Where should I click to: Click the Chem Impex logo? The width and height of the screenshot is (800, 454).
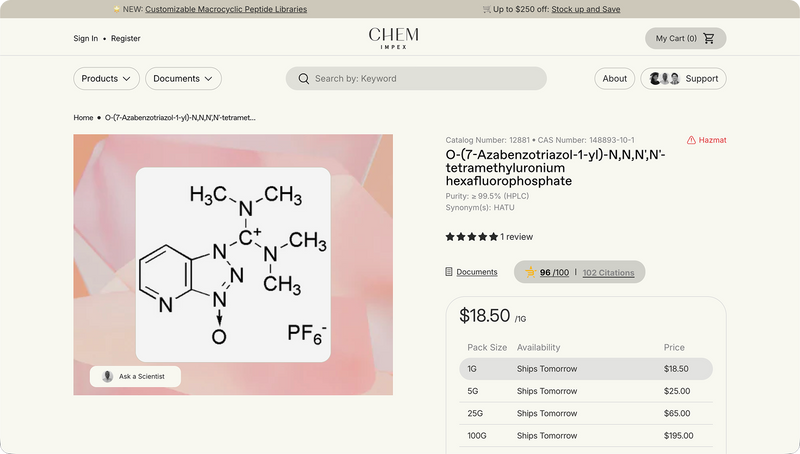pos(393,38)
